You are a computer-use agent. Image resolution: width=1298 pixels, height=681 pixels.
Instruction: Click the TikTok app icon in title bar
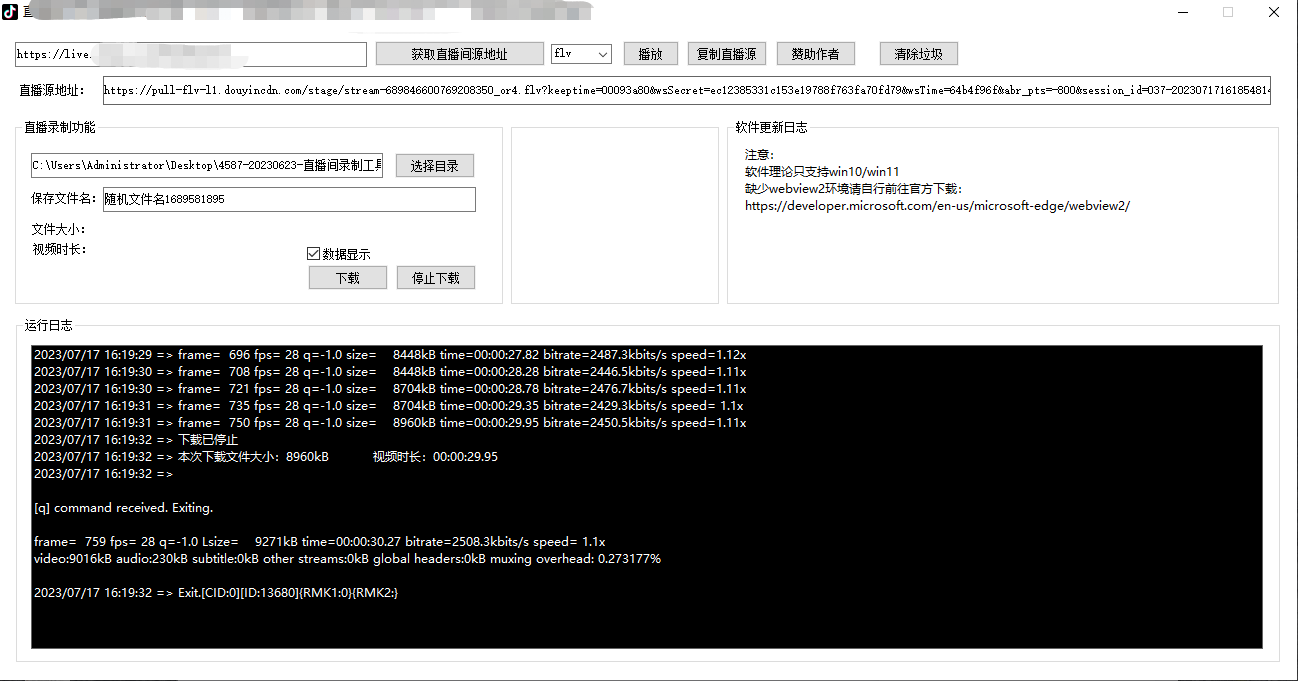click(x=10, y=12)
